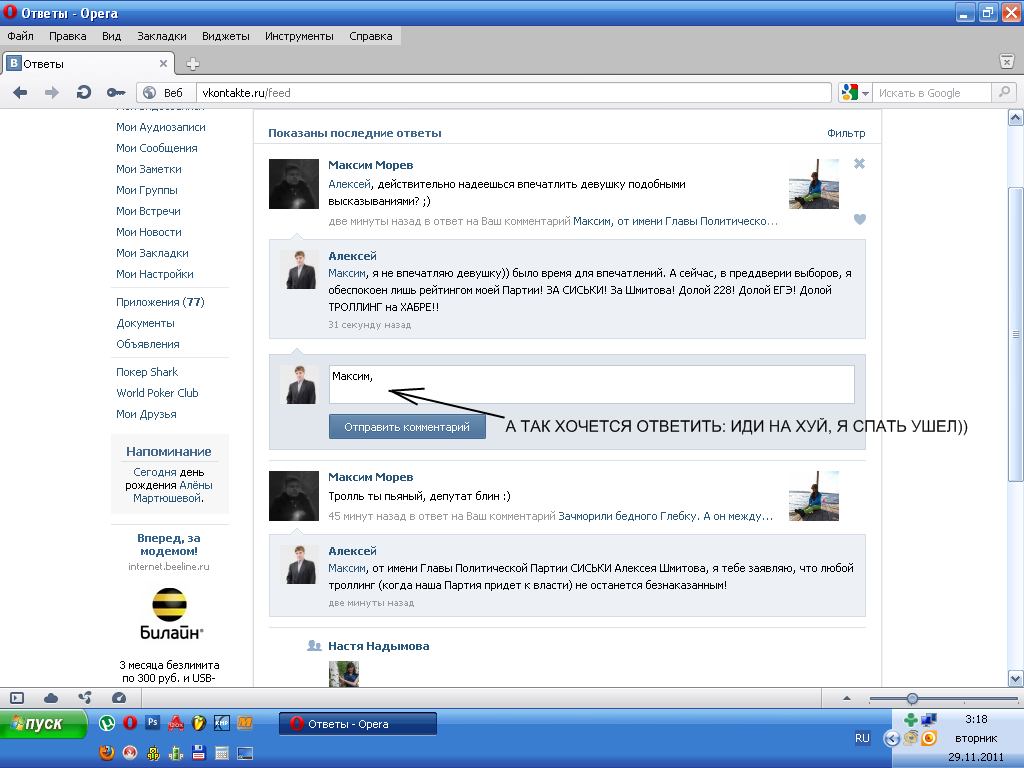The width and height of the screenshot is (1024, 768).
Task: Open the floppy disk quick launch icon
Action: point(199,753)
